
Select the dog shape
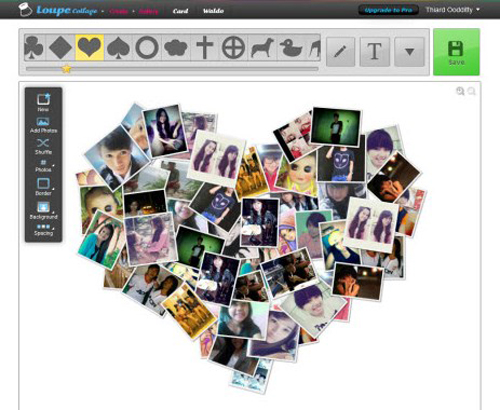point(262,48)
